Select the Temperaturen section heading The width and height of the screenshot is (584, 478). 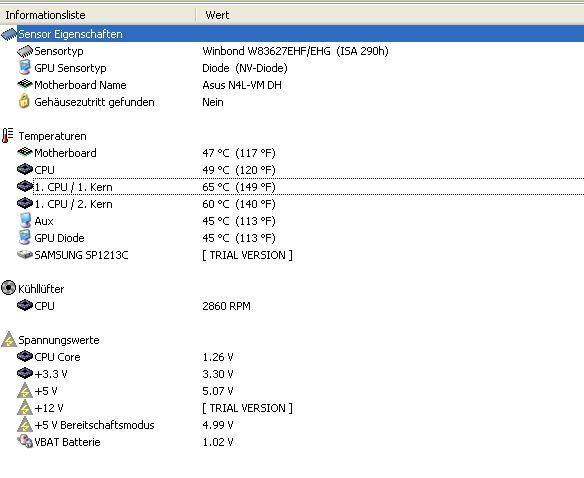(53, 136)
